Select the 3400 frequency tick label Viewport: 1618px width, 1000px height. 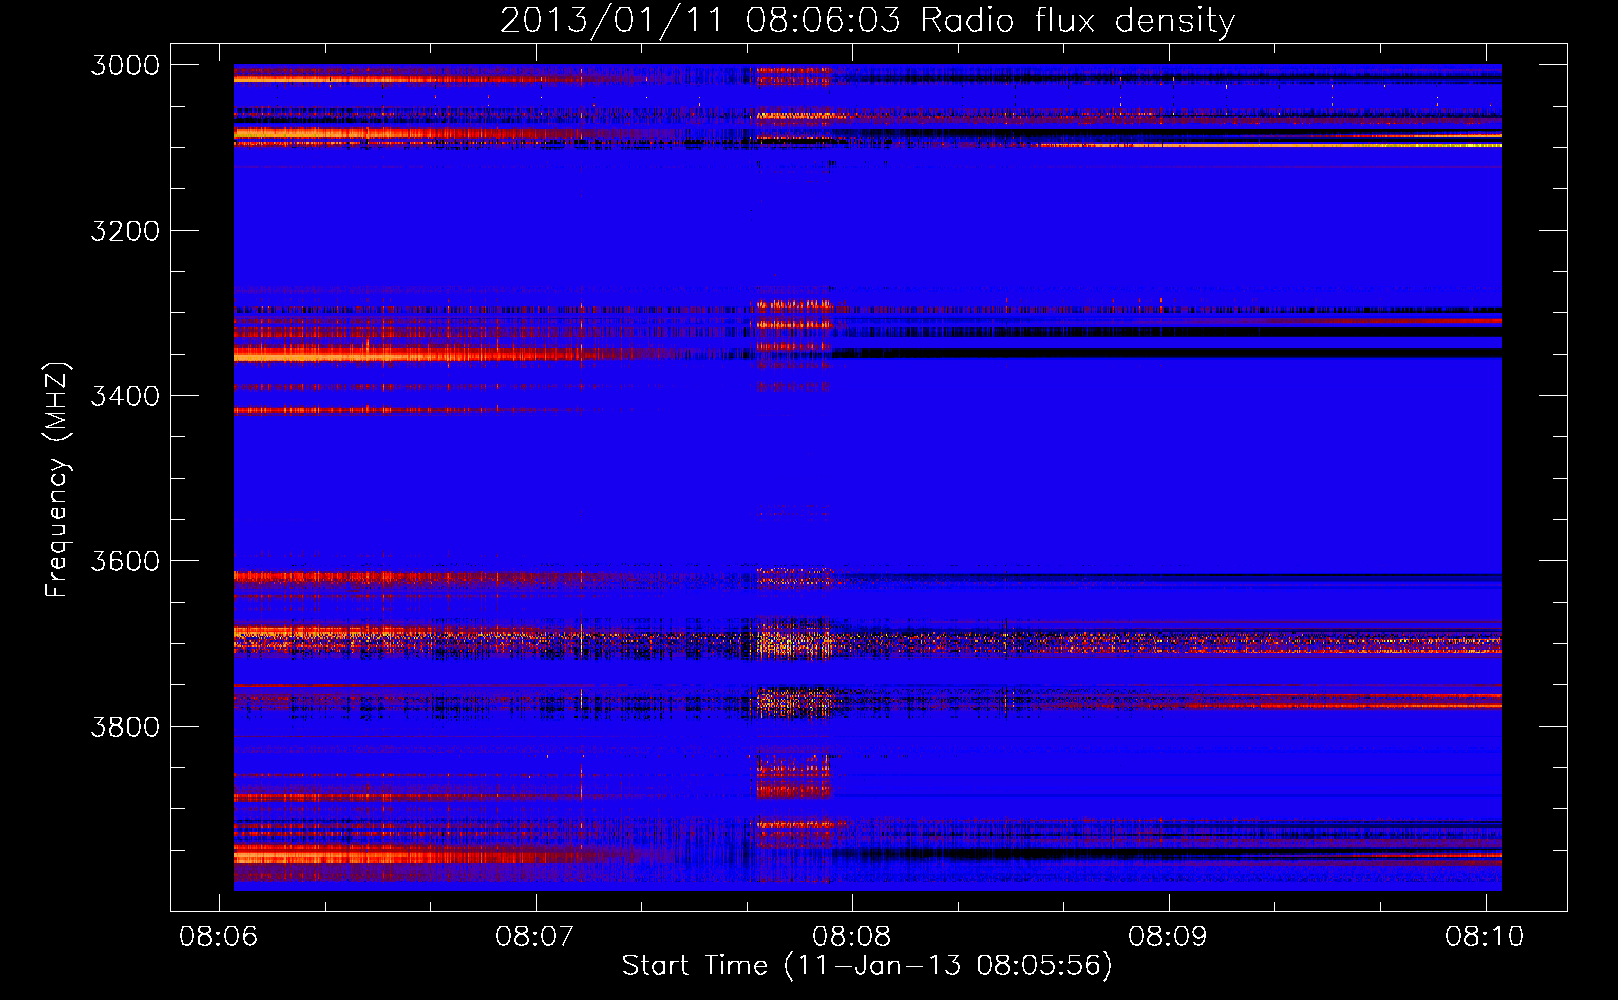click(125, 396)
